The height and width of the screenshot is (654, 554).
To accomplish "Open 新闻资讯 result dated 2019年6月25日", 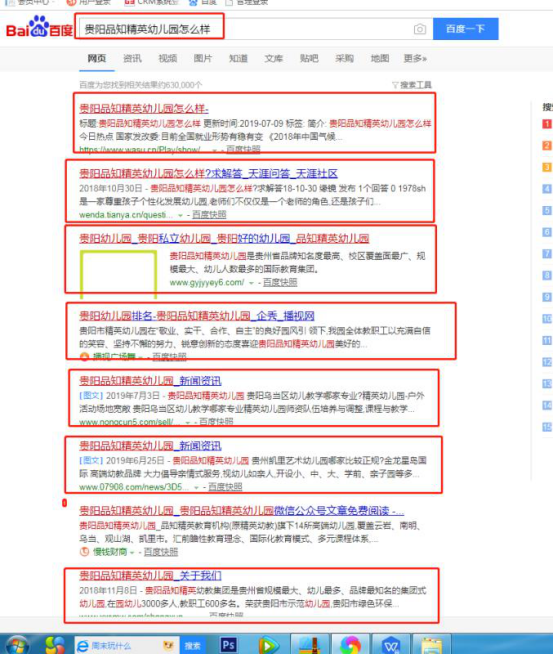I will coord(150,446).
